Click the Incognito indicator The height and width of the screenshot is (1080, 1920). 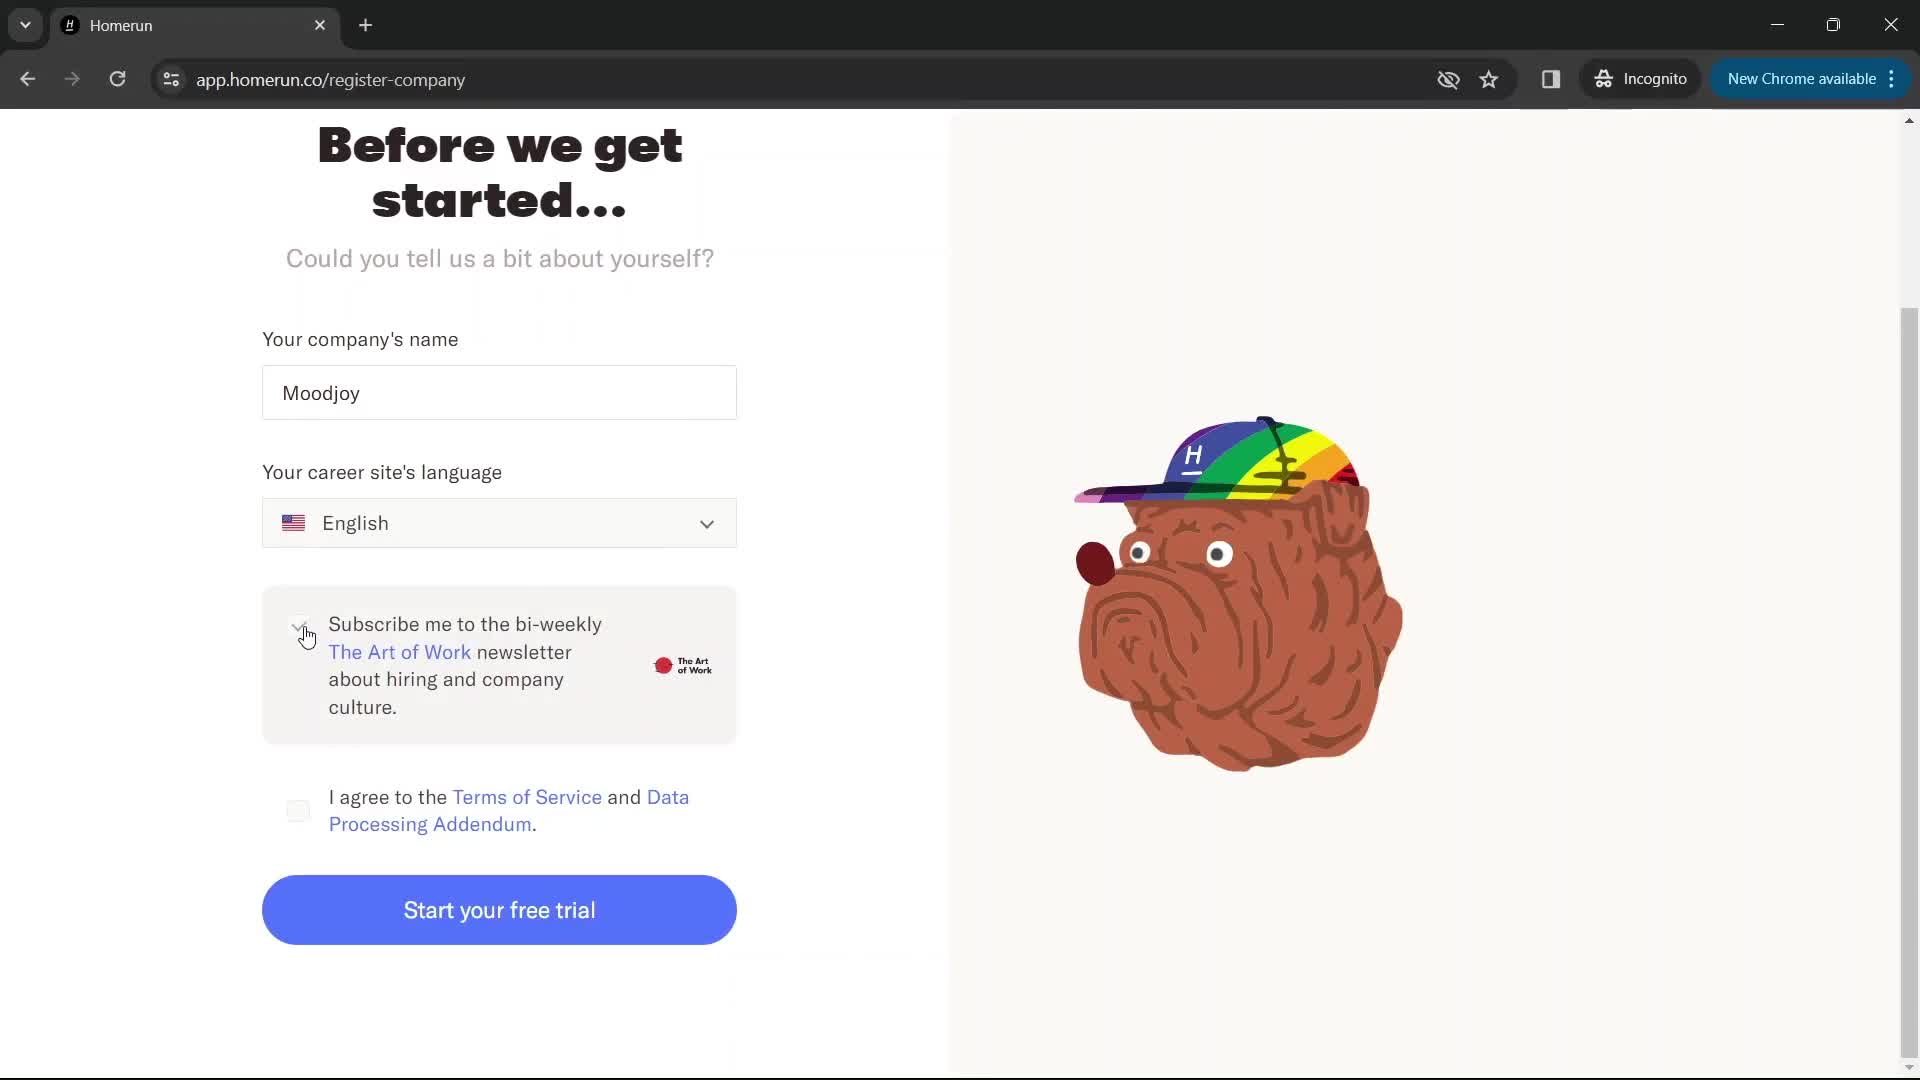1640,79
